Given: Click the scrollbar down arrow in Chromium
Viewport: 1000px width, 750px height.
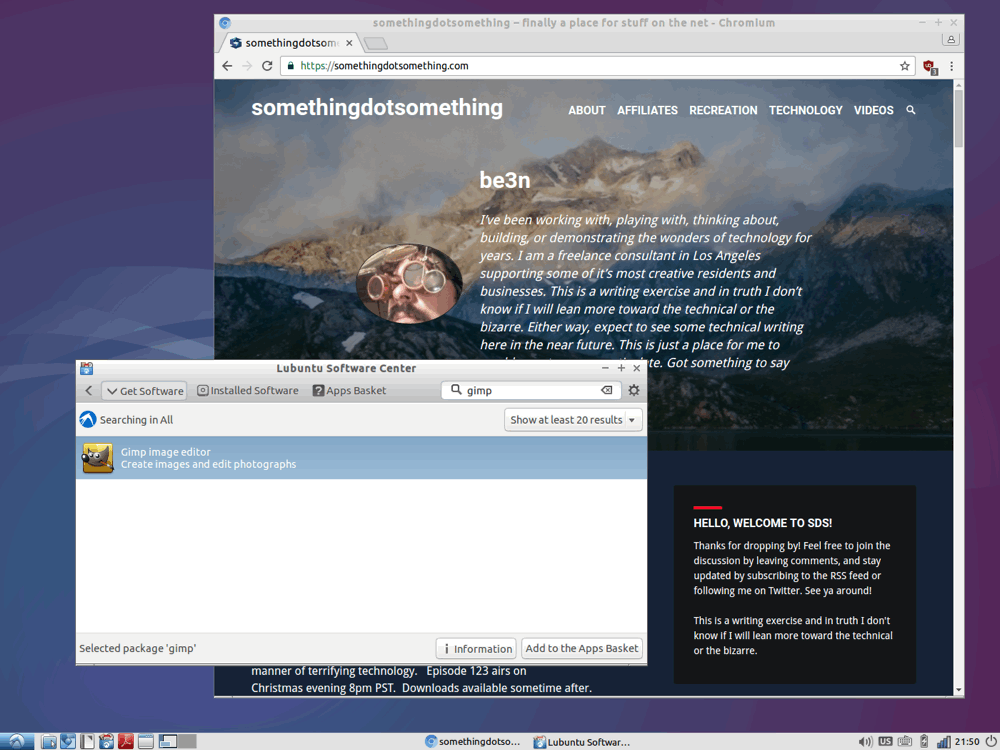Looking at the screenshot, I should pyautogui.click(x=959, y=690).
